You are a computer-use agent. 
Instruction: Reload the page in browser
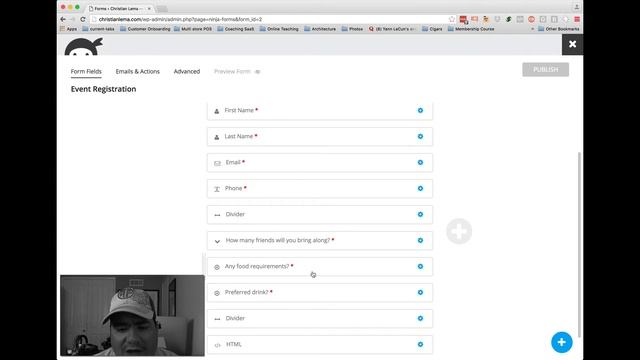click(x=82, y=19)
